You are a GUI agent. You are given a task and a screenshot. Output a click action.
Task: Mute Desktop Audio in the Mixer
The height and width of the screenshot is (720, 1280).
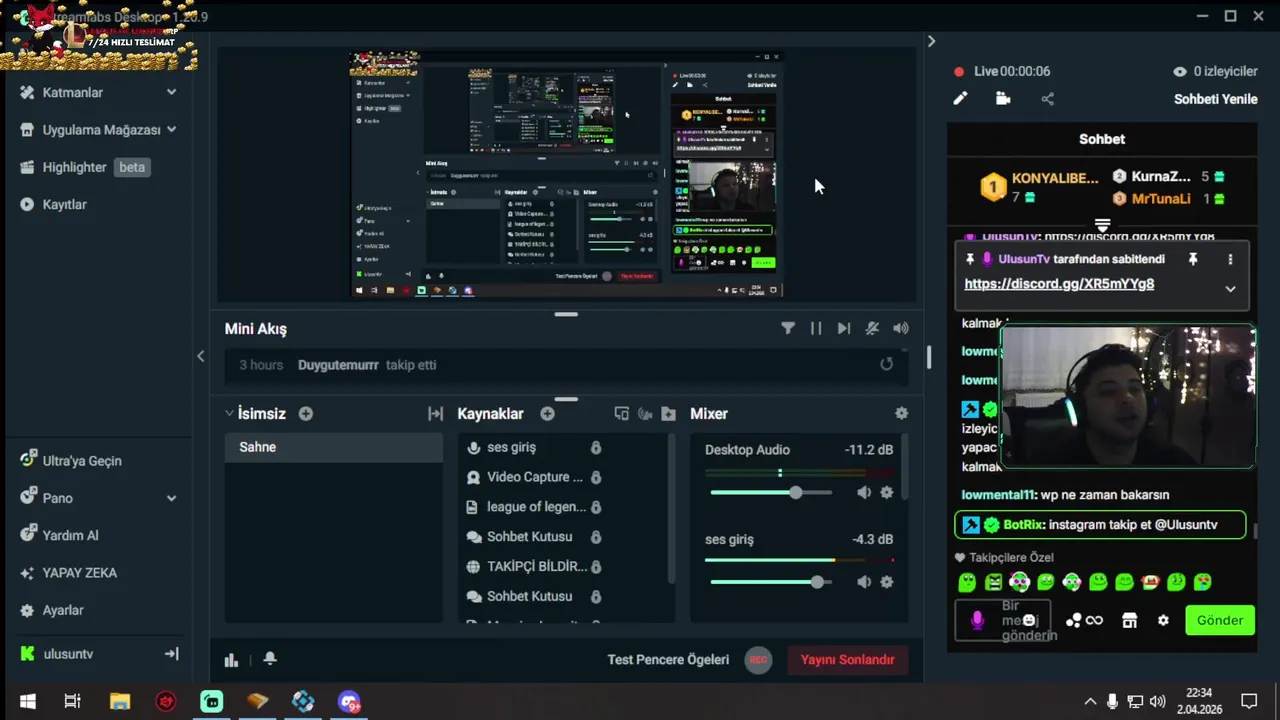click(x=864, y=492)
